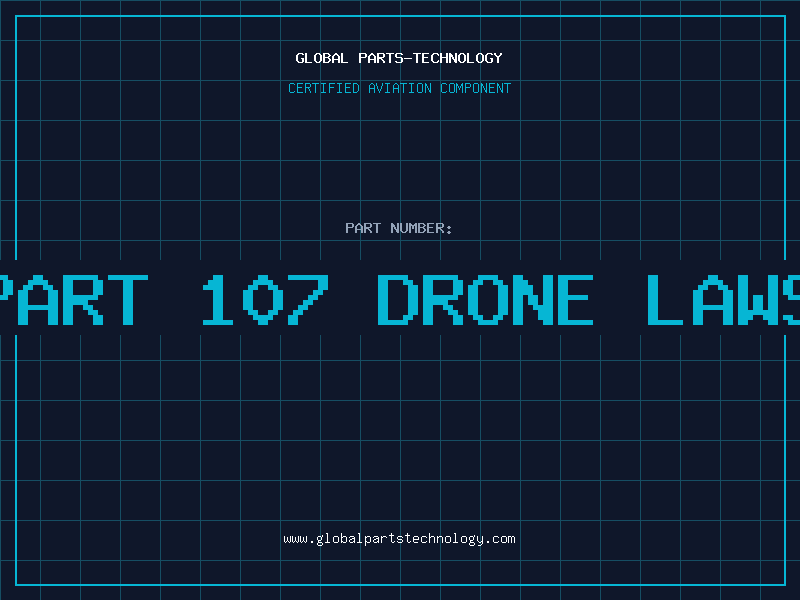Click the word NUMBER: in the label
The image size is (800, 600).
click(421, 228)
